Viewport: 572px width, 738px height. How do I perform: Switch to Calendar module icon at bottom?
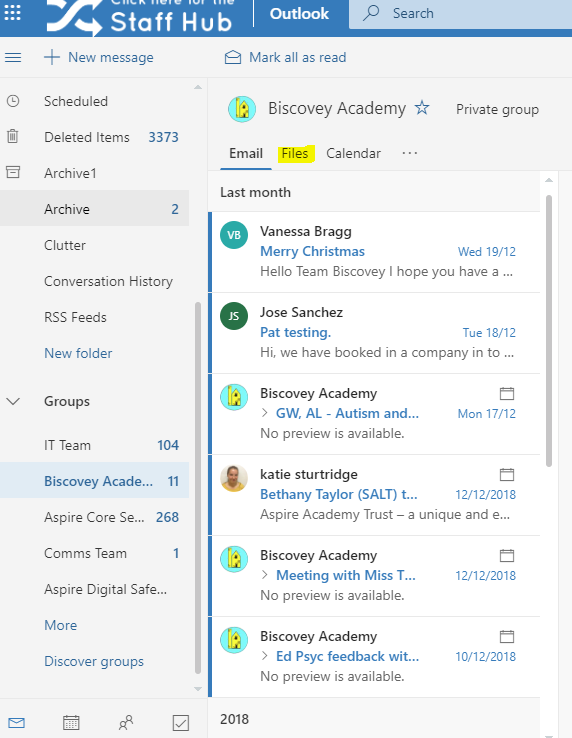tap(71, 722)
